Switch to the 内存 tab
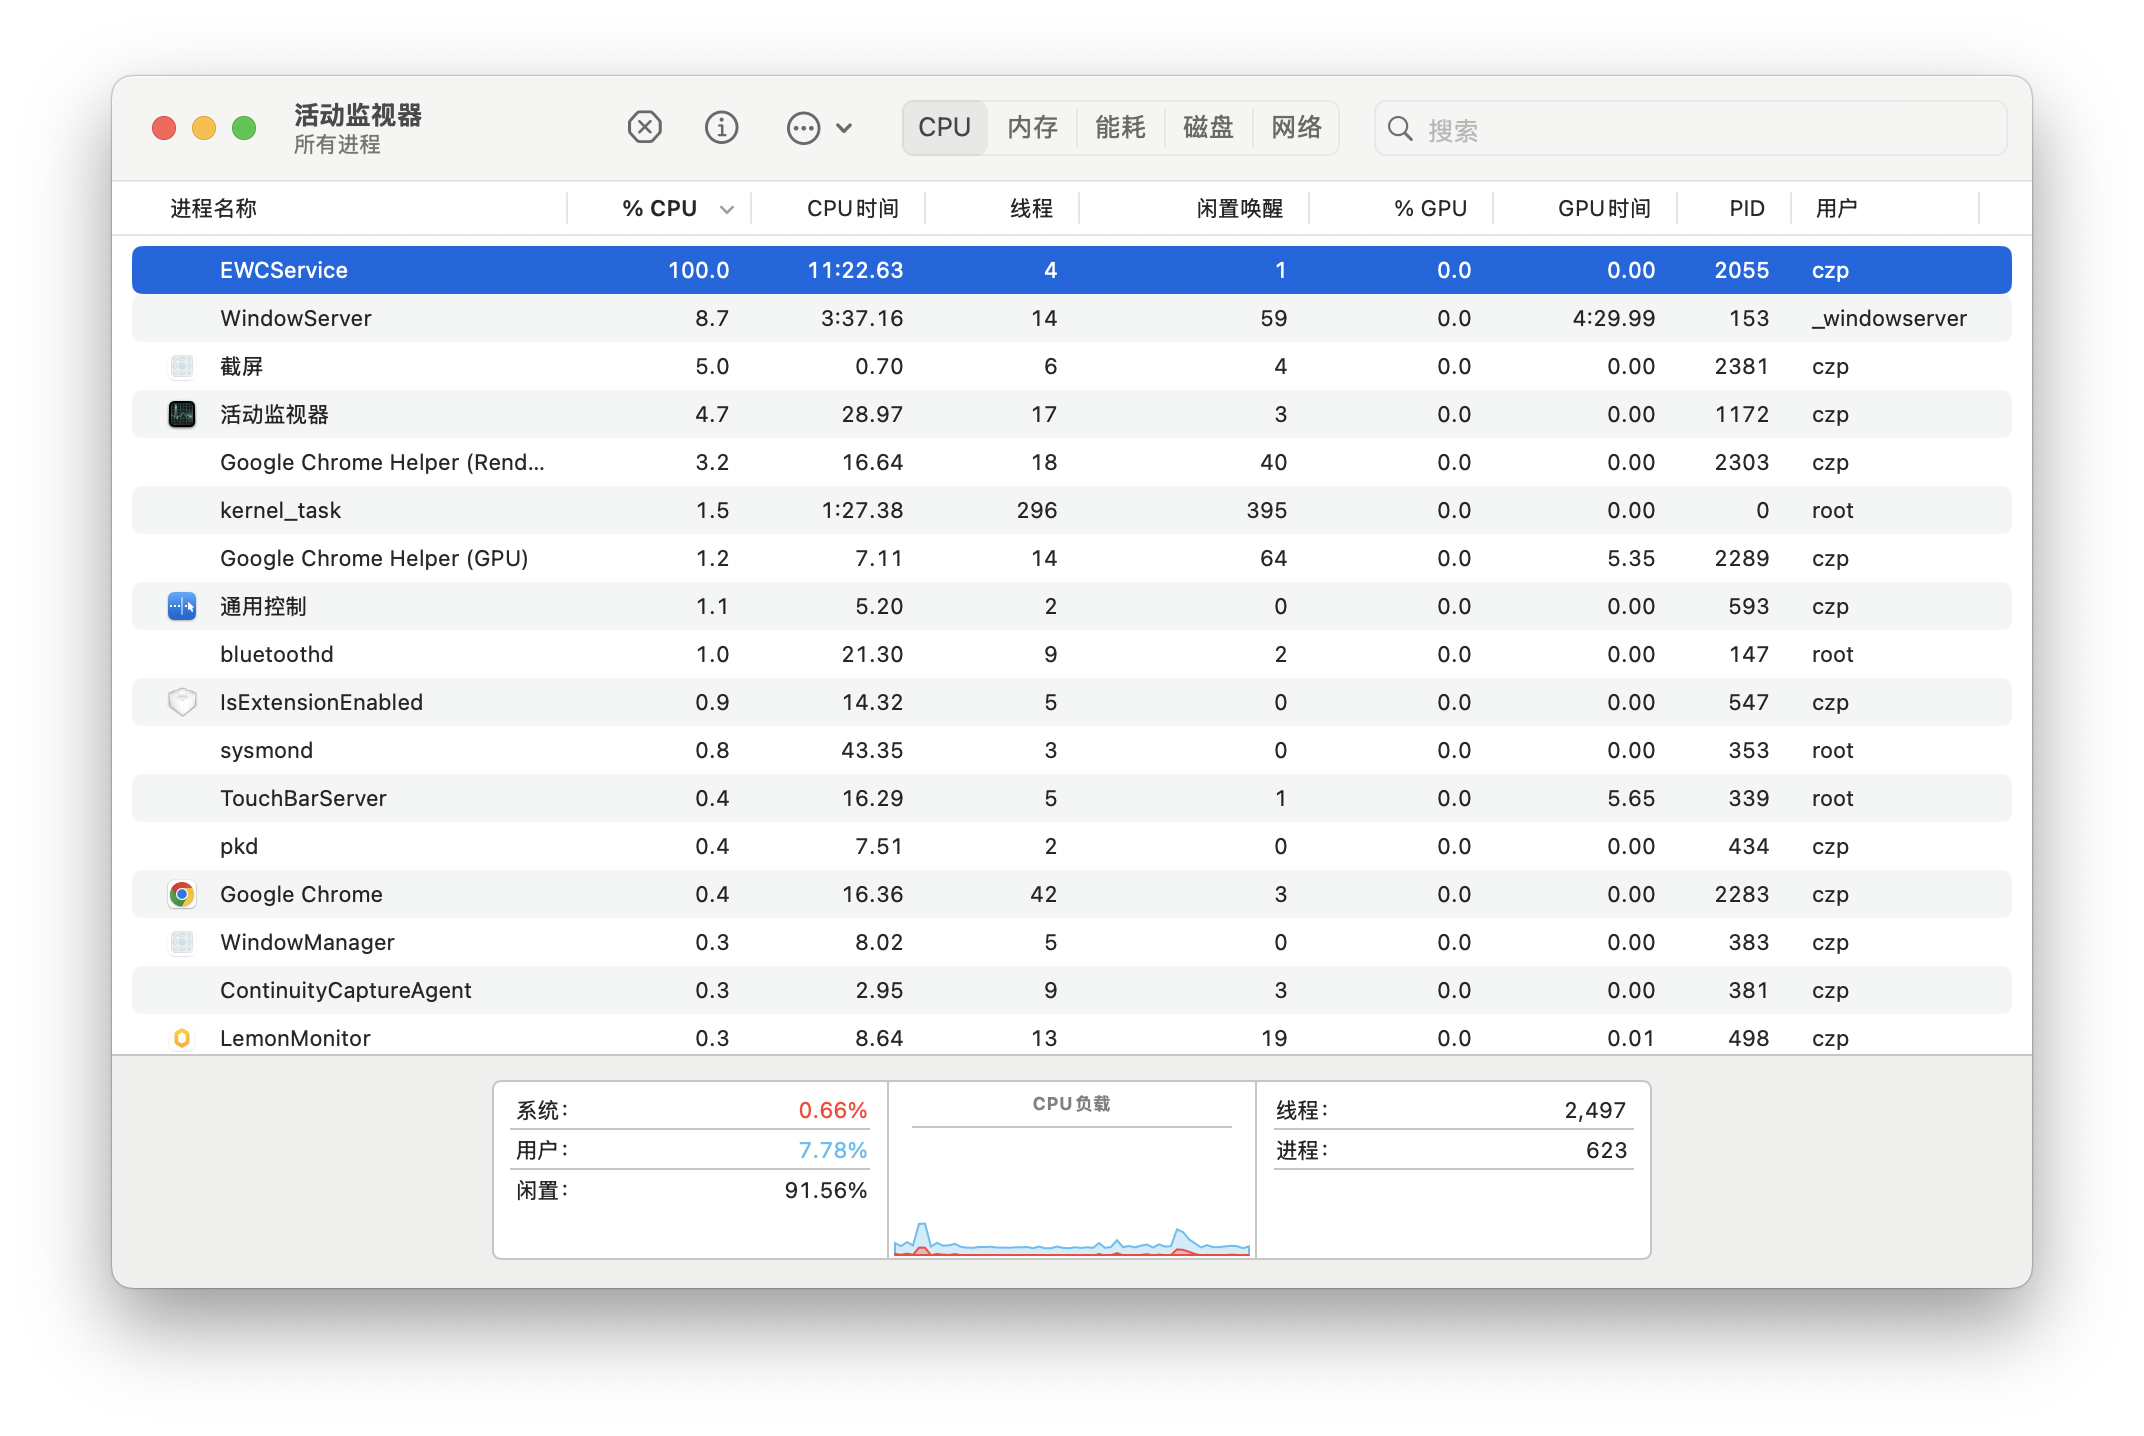The width and height of the screenshot is (2144, 1436). (x=1032, y=128)
